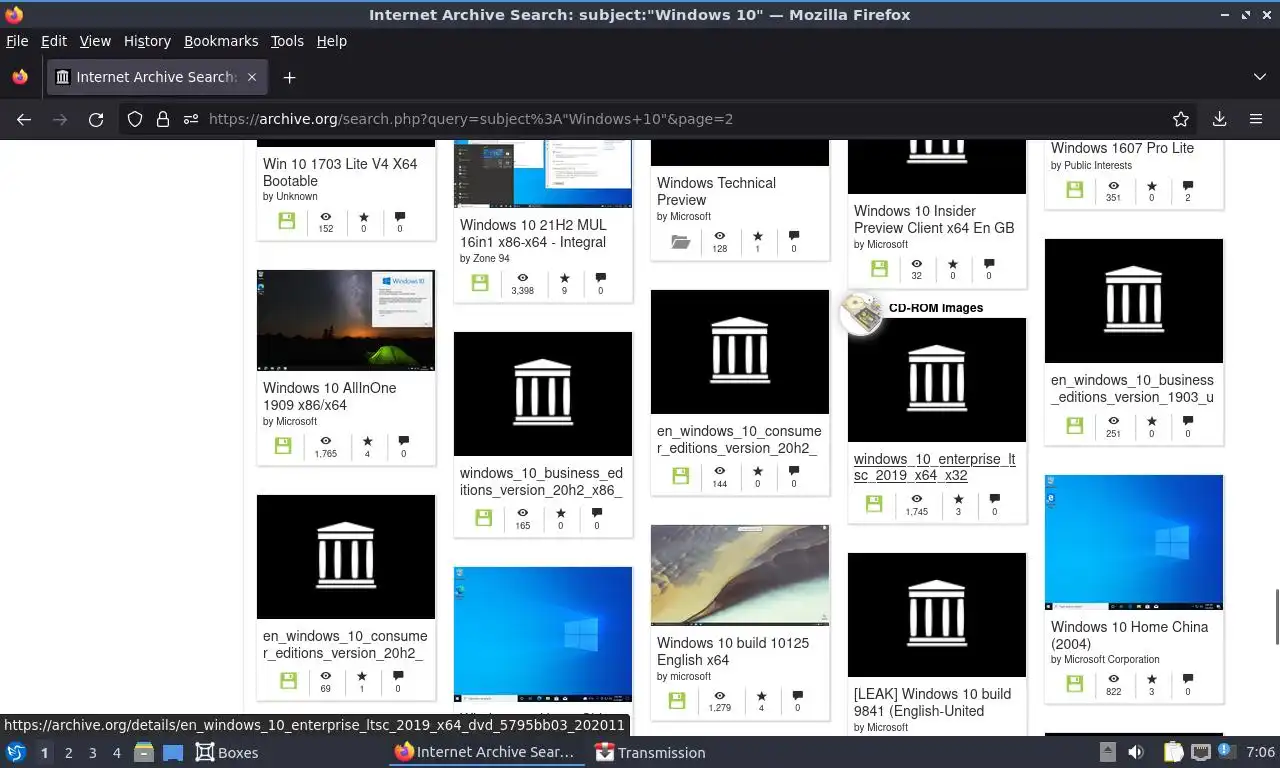Screen dimensions: 1280x768
Task: Click folder icon on Windows Technical Preview card
Action: click(681, 242)
